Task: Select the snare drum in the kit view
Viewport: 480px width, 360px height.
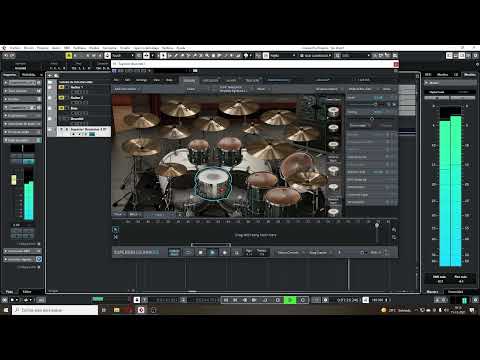Action: click(x=213, y=184)
